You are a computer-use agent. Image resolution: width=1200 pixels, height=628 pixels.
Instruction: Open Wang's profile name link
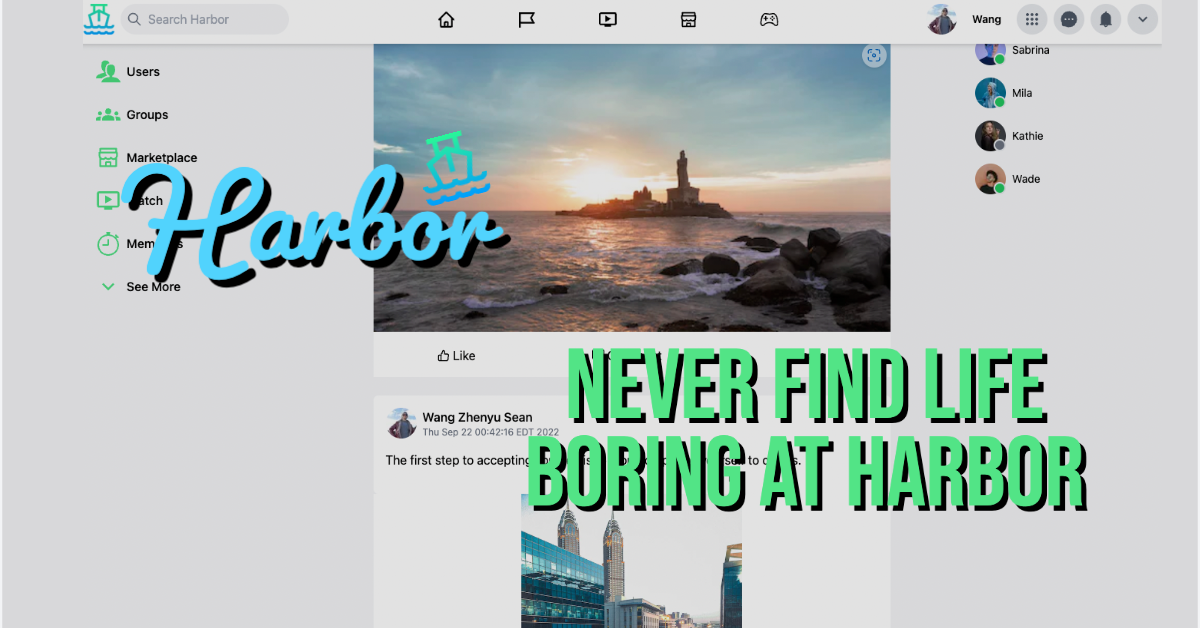click(x=986, y=20)
